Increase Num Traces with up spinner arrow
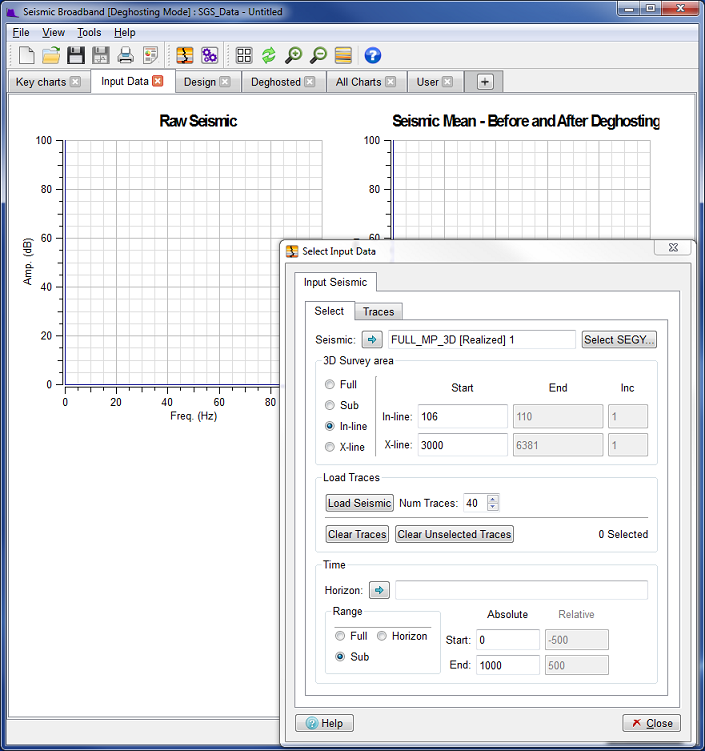Screen dimensions: 705x751 coord(493,499)
